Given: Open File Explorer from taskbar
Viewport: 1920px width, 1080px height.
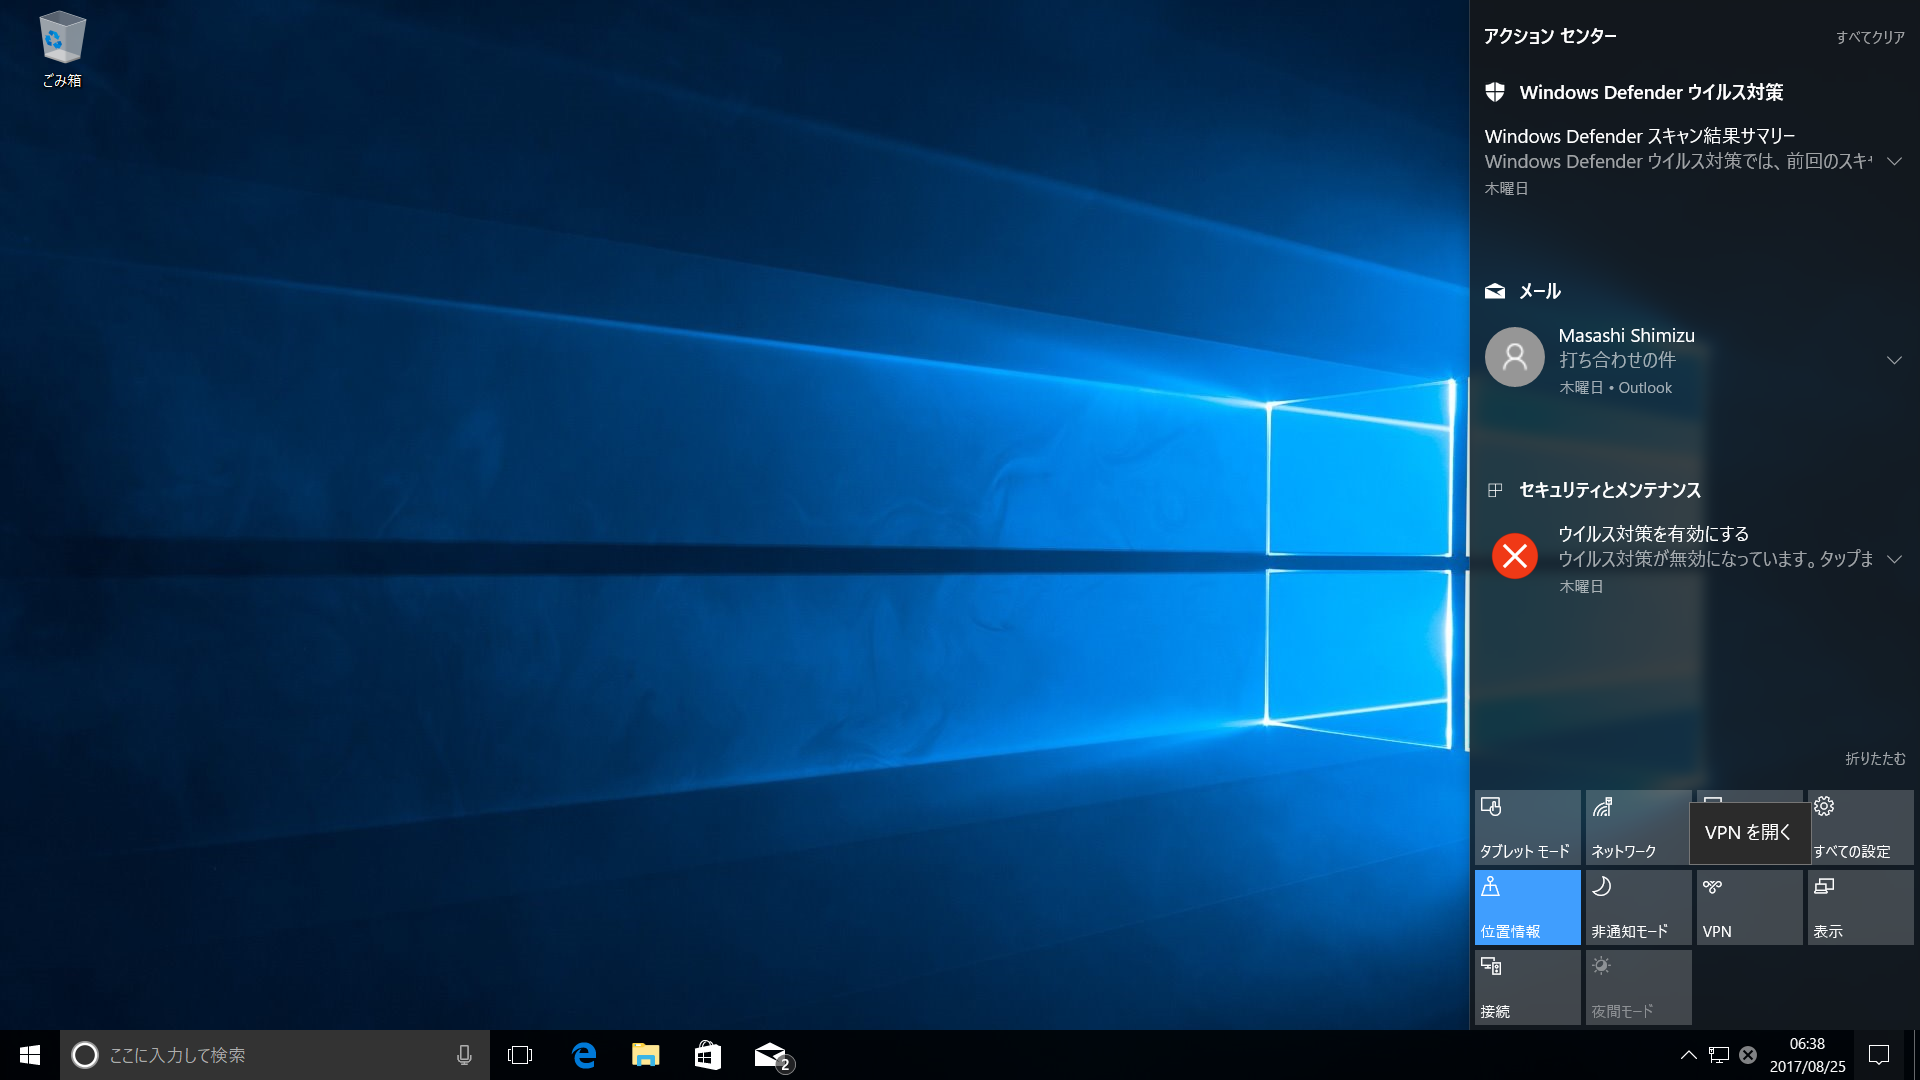Looking at the screenshot, I should pyautogui.click(x=646, y=1055).
